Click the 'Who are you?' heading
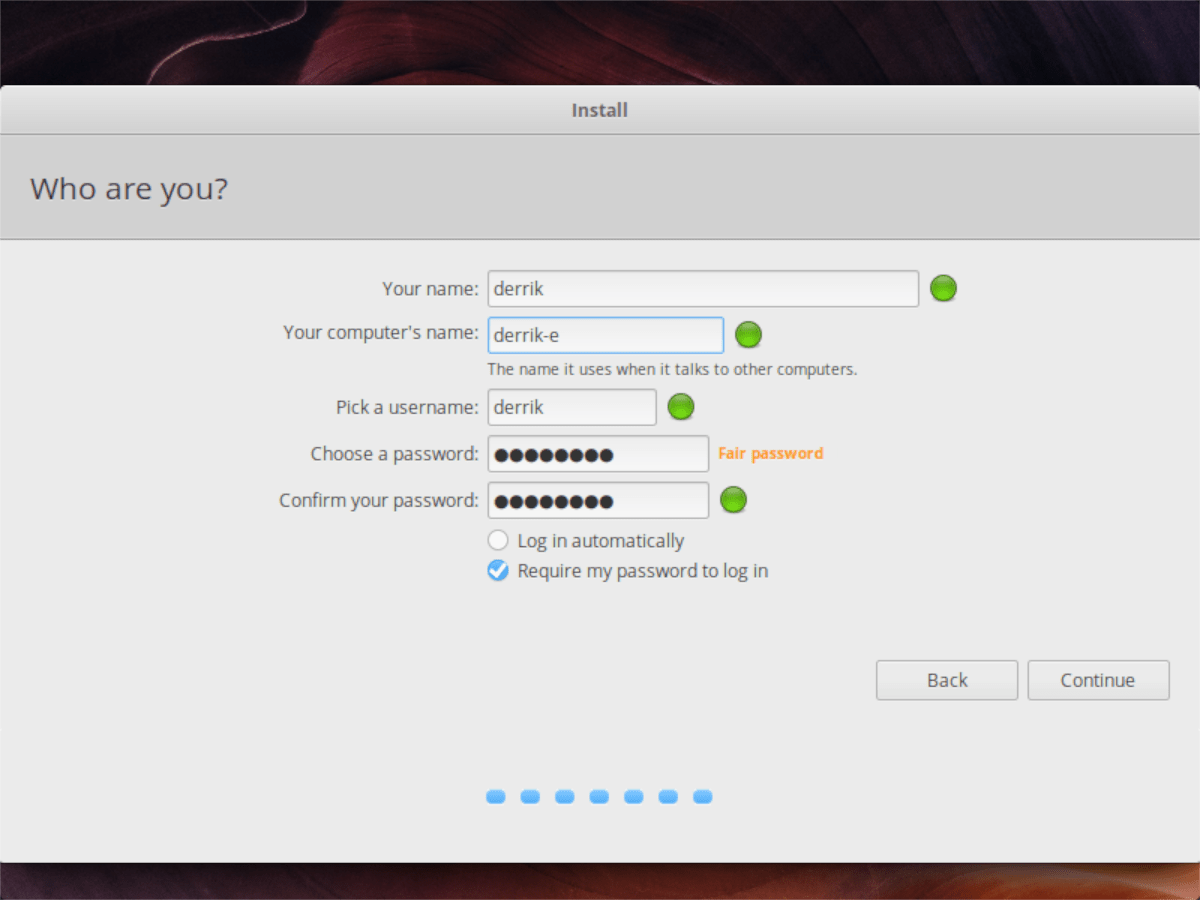Screen dimensions: 1200x900 (x=129, y=188)
